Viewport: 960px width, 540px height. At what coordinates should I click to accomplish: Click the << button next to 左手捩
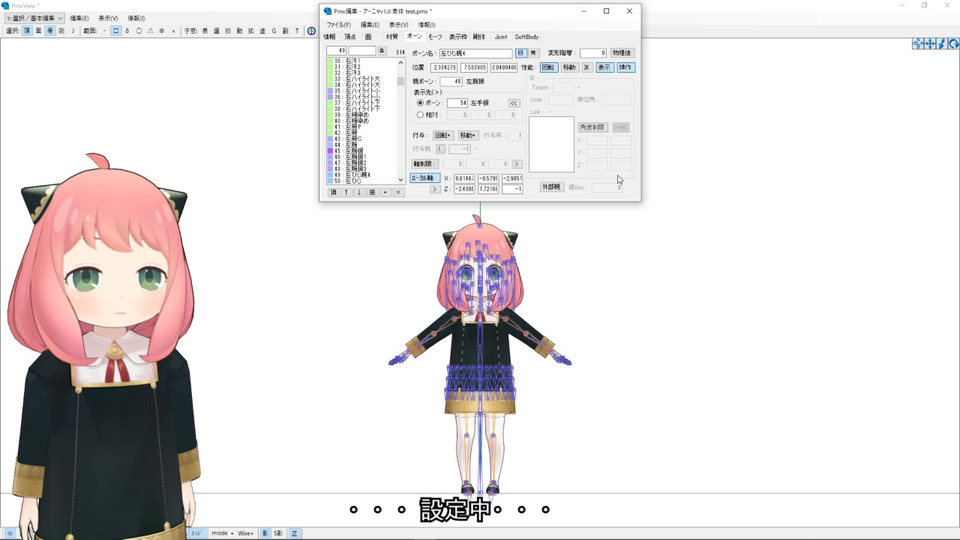pos(514,103)
